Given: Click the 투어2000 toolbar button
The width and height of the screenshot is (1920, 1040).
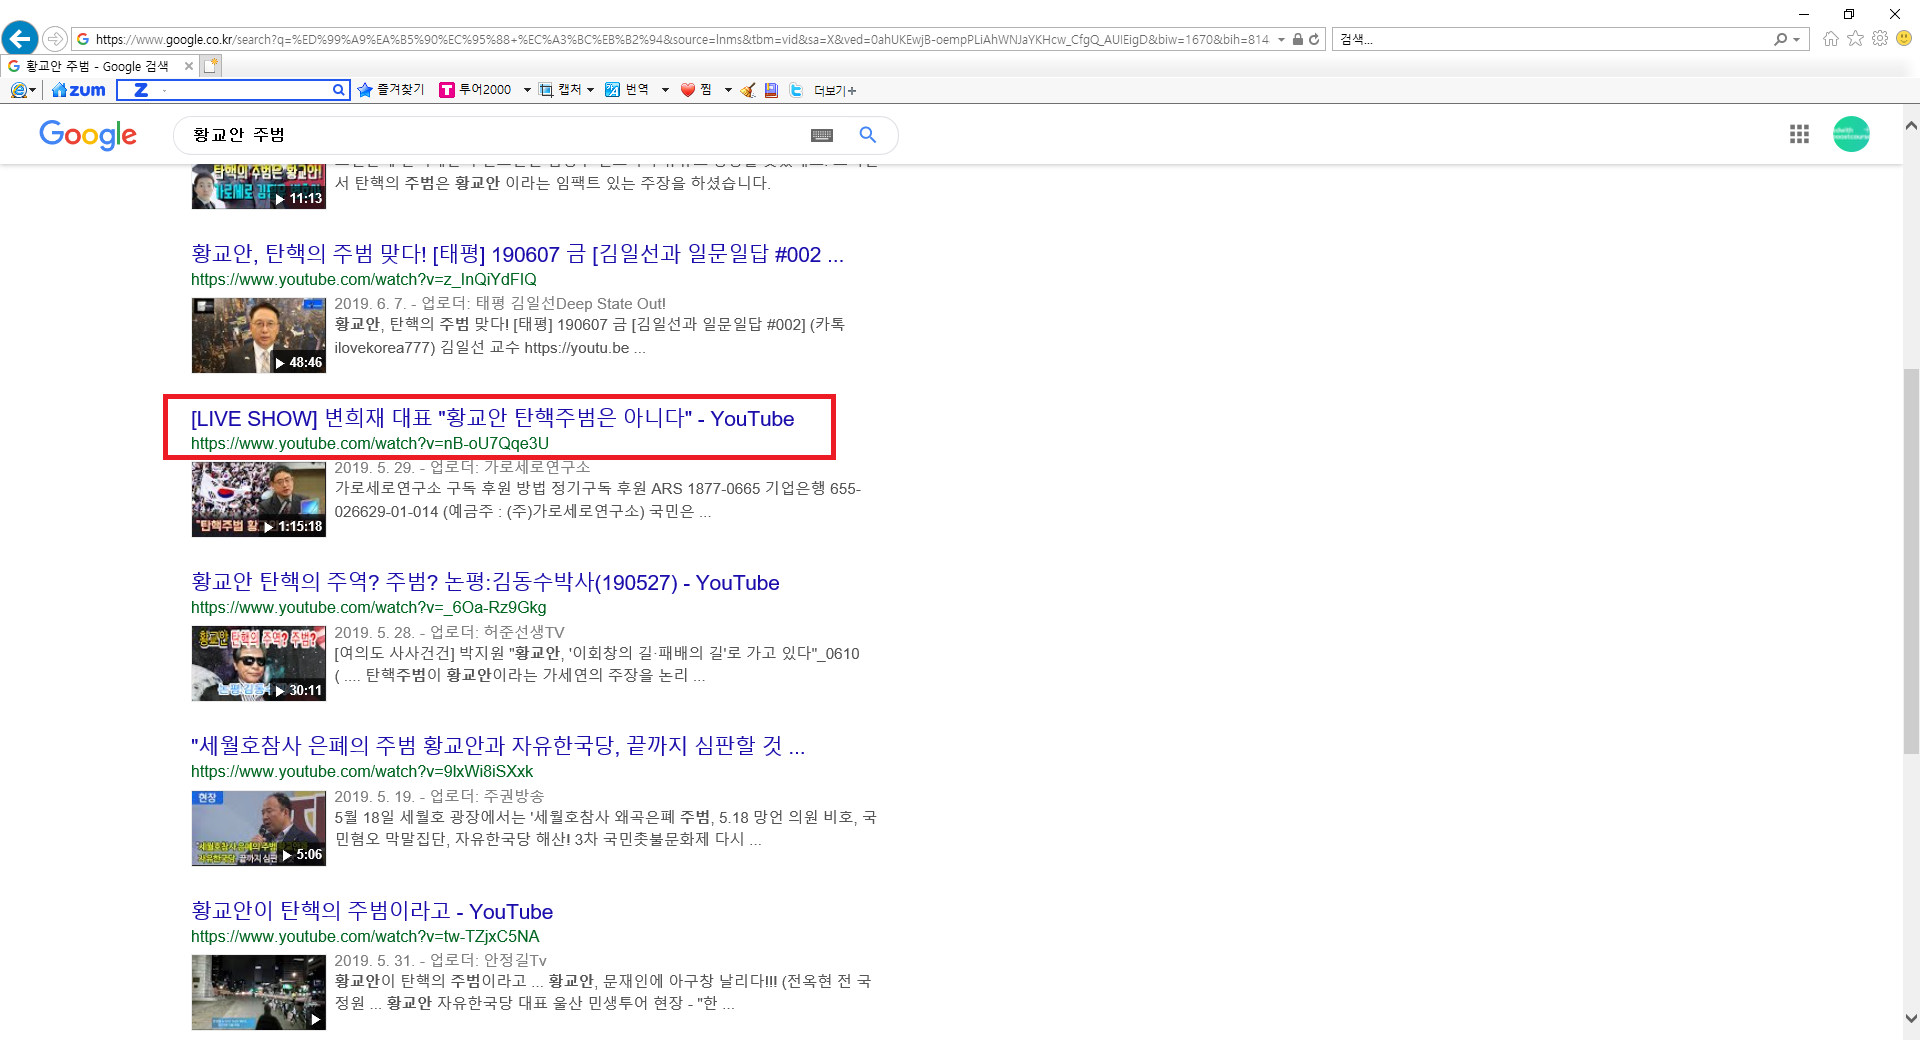Looking at the screenshot, I should pyautogui.click(x=476, y=90).
